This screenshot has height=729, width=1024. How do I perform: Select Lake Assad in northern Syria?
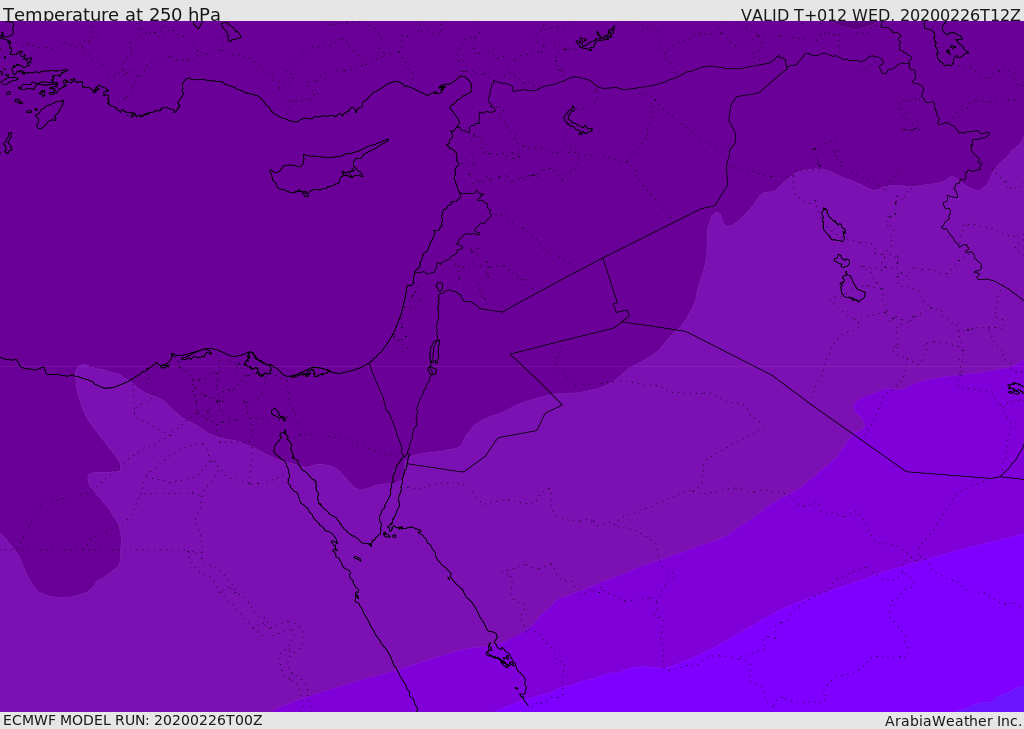point(576,122)
